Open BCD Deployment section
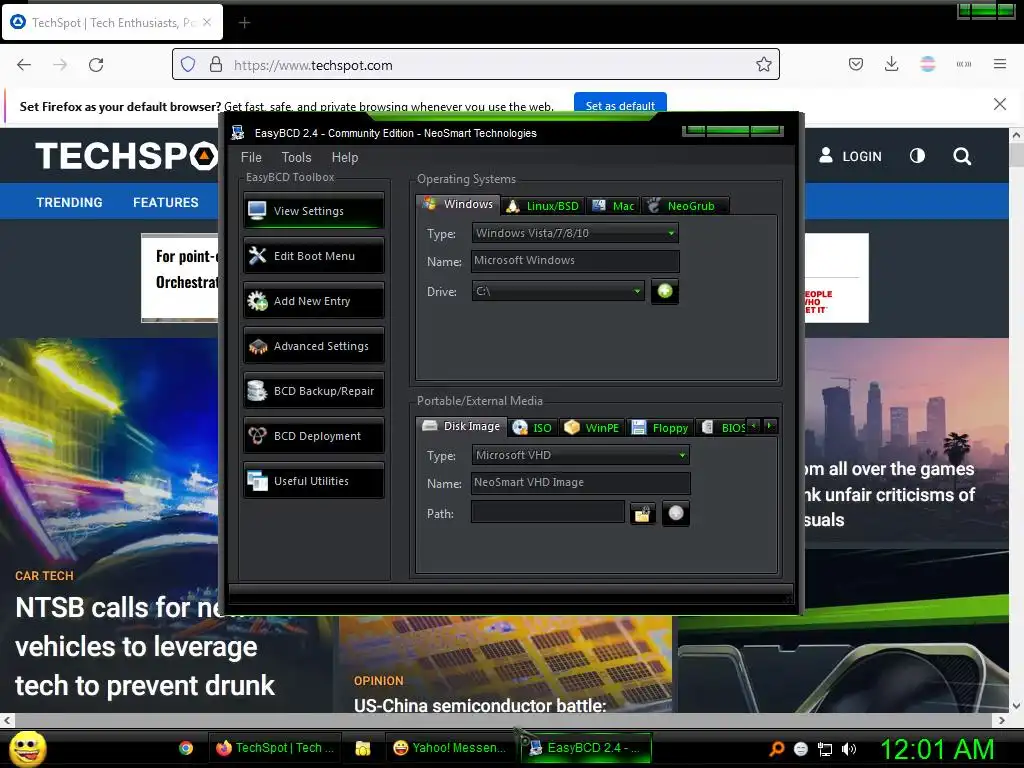This screenshot has width=1024, height=768. (314, 436)
